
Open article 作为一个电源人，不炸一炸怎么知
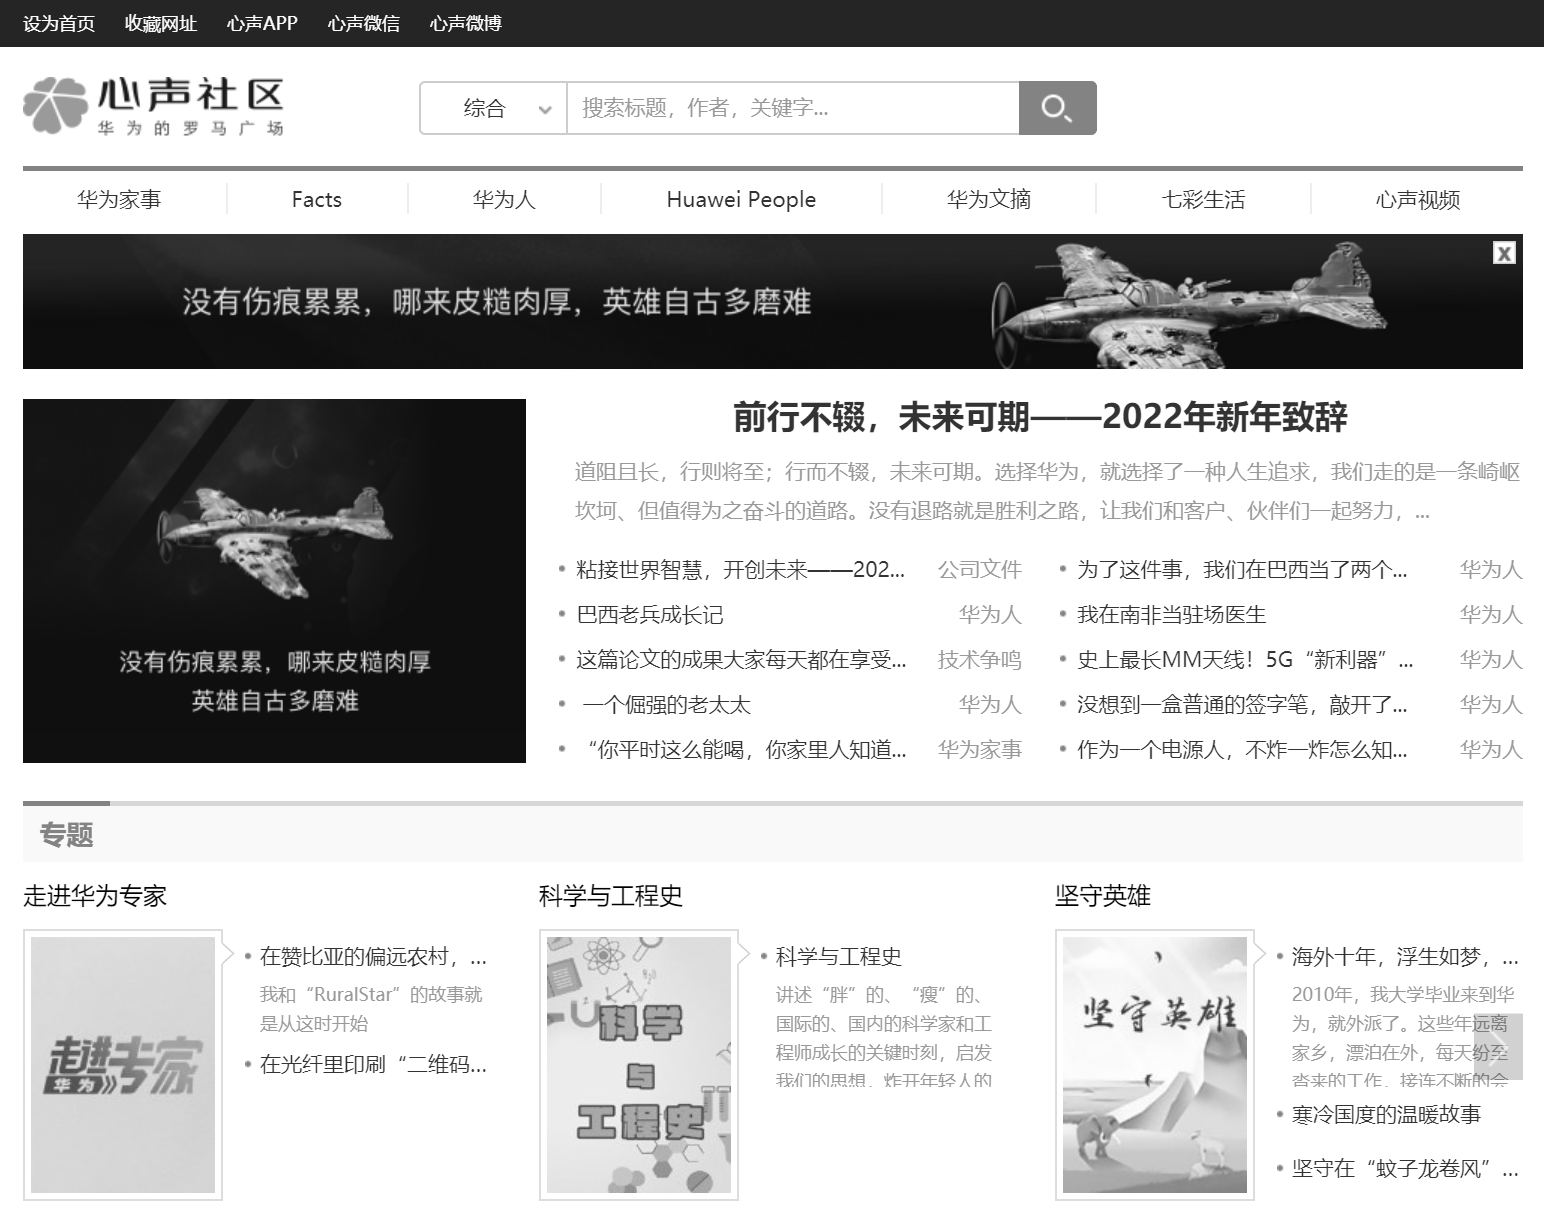click(1242, 750)
